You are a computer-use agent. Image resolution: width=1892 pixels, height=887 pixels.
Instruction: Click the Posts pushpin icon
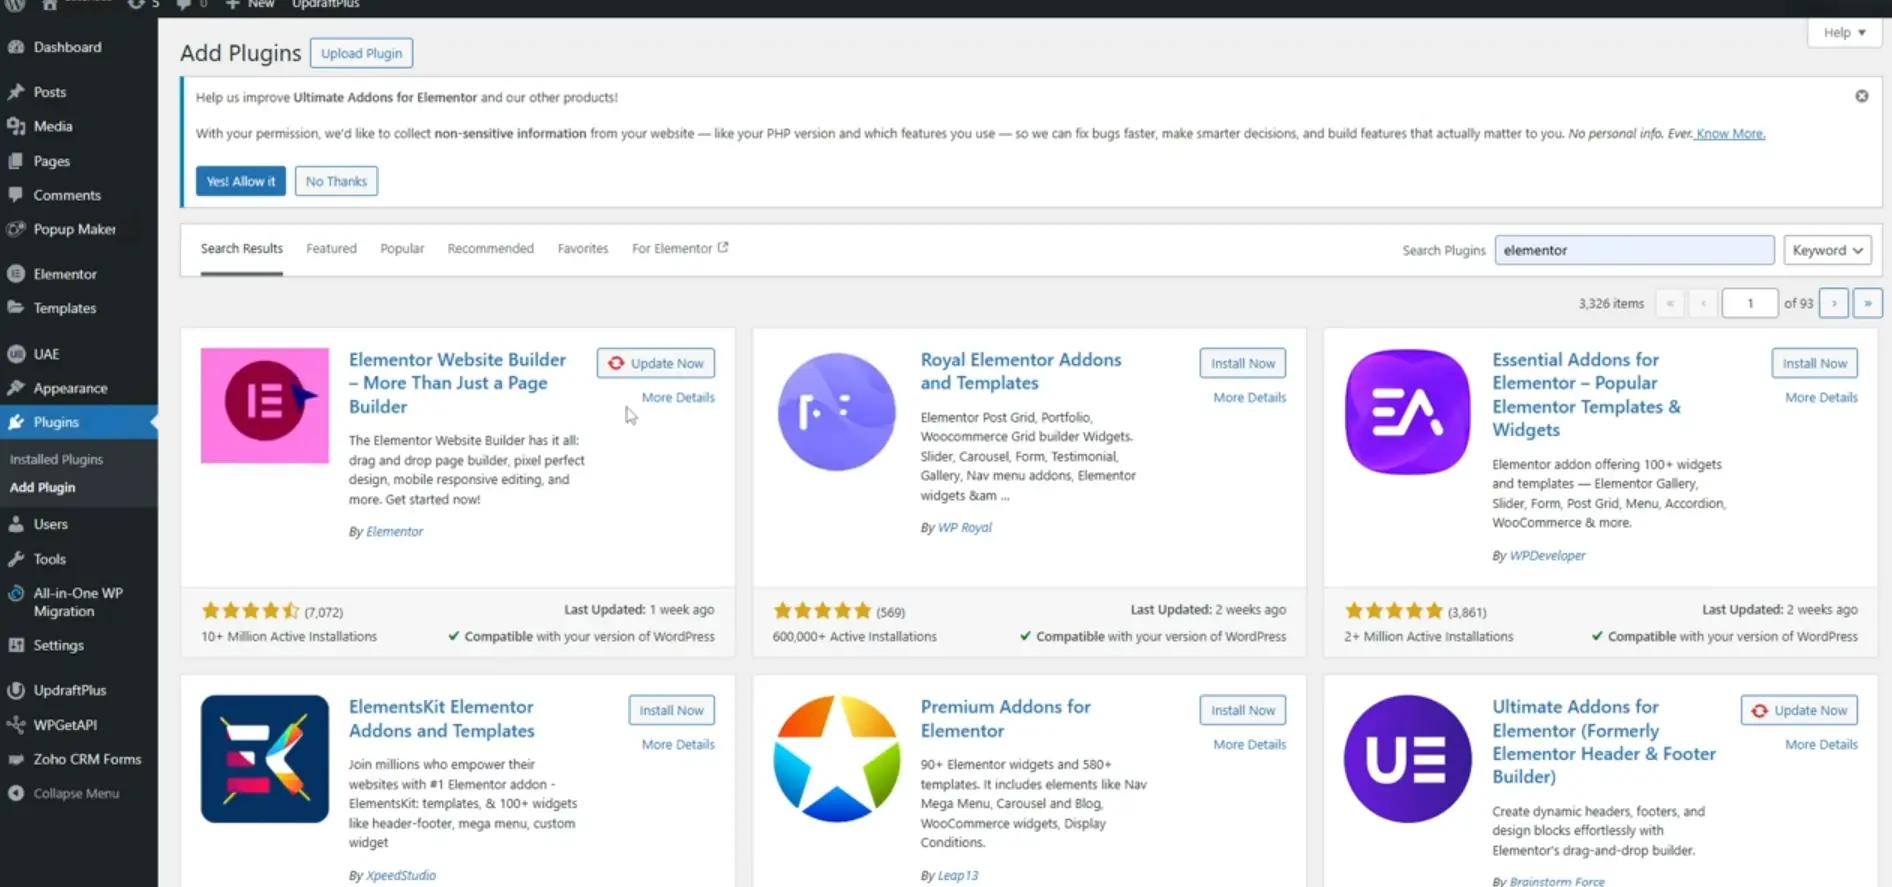click(16, 92)
